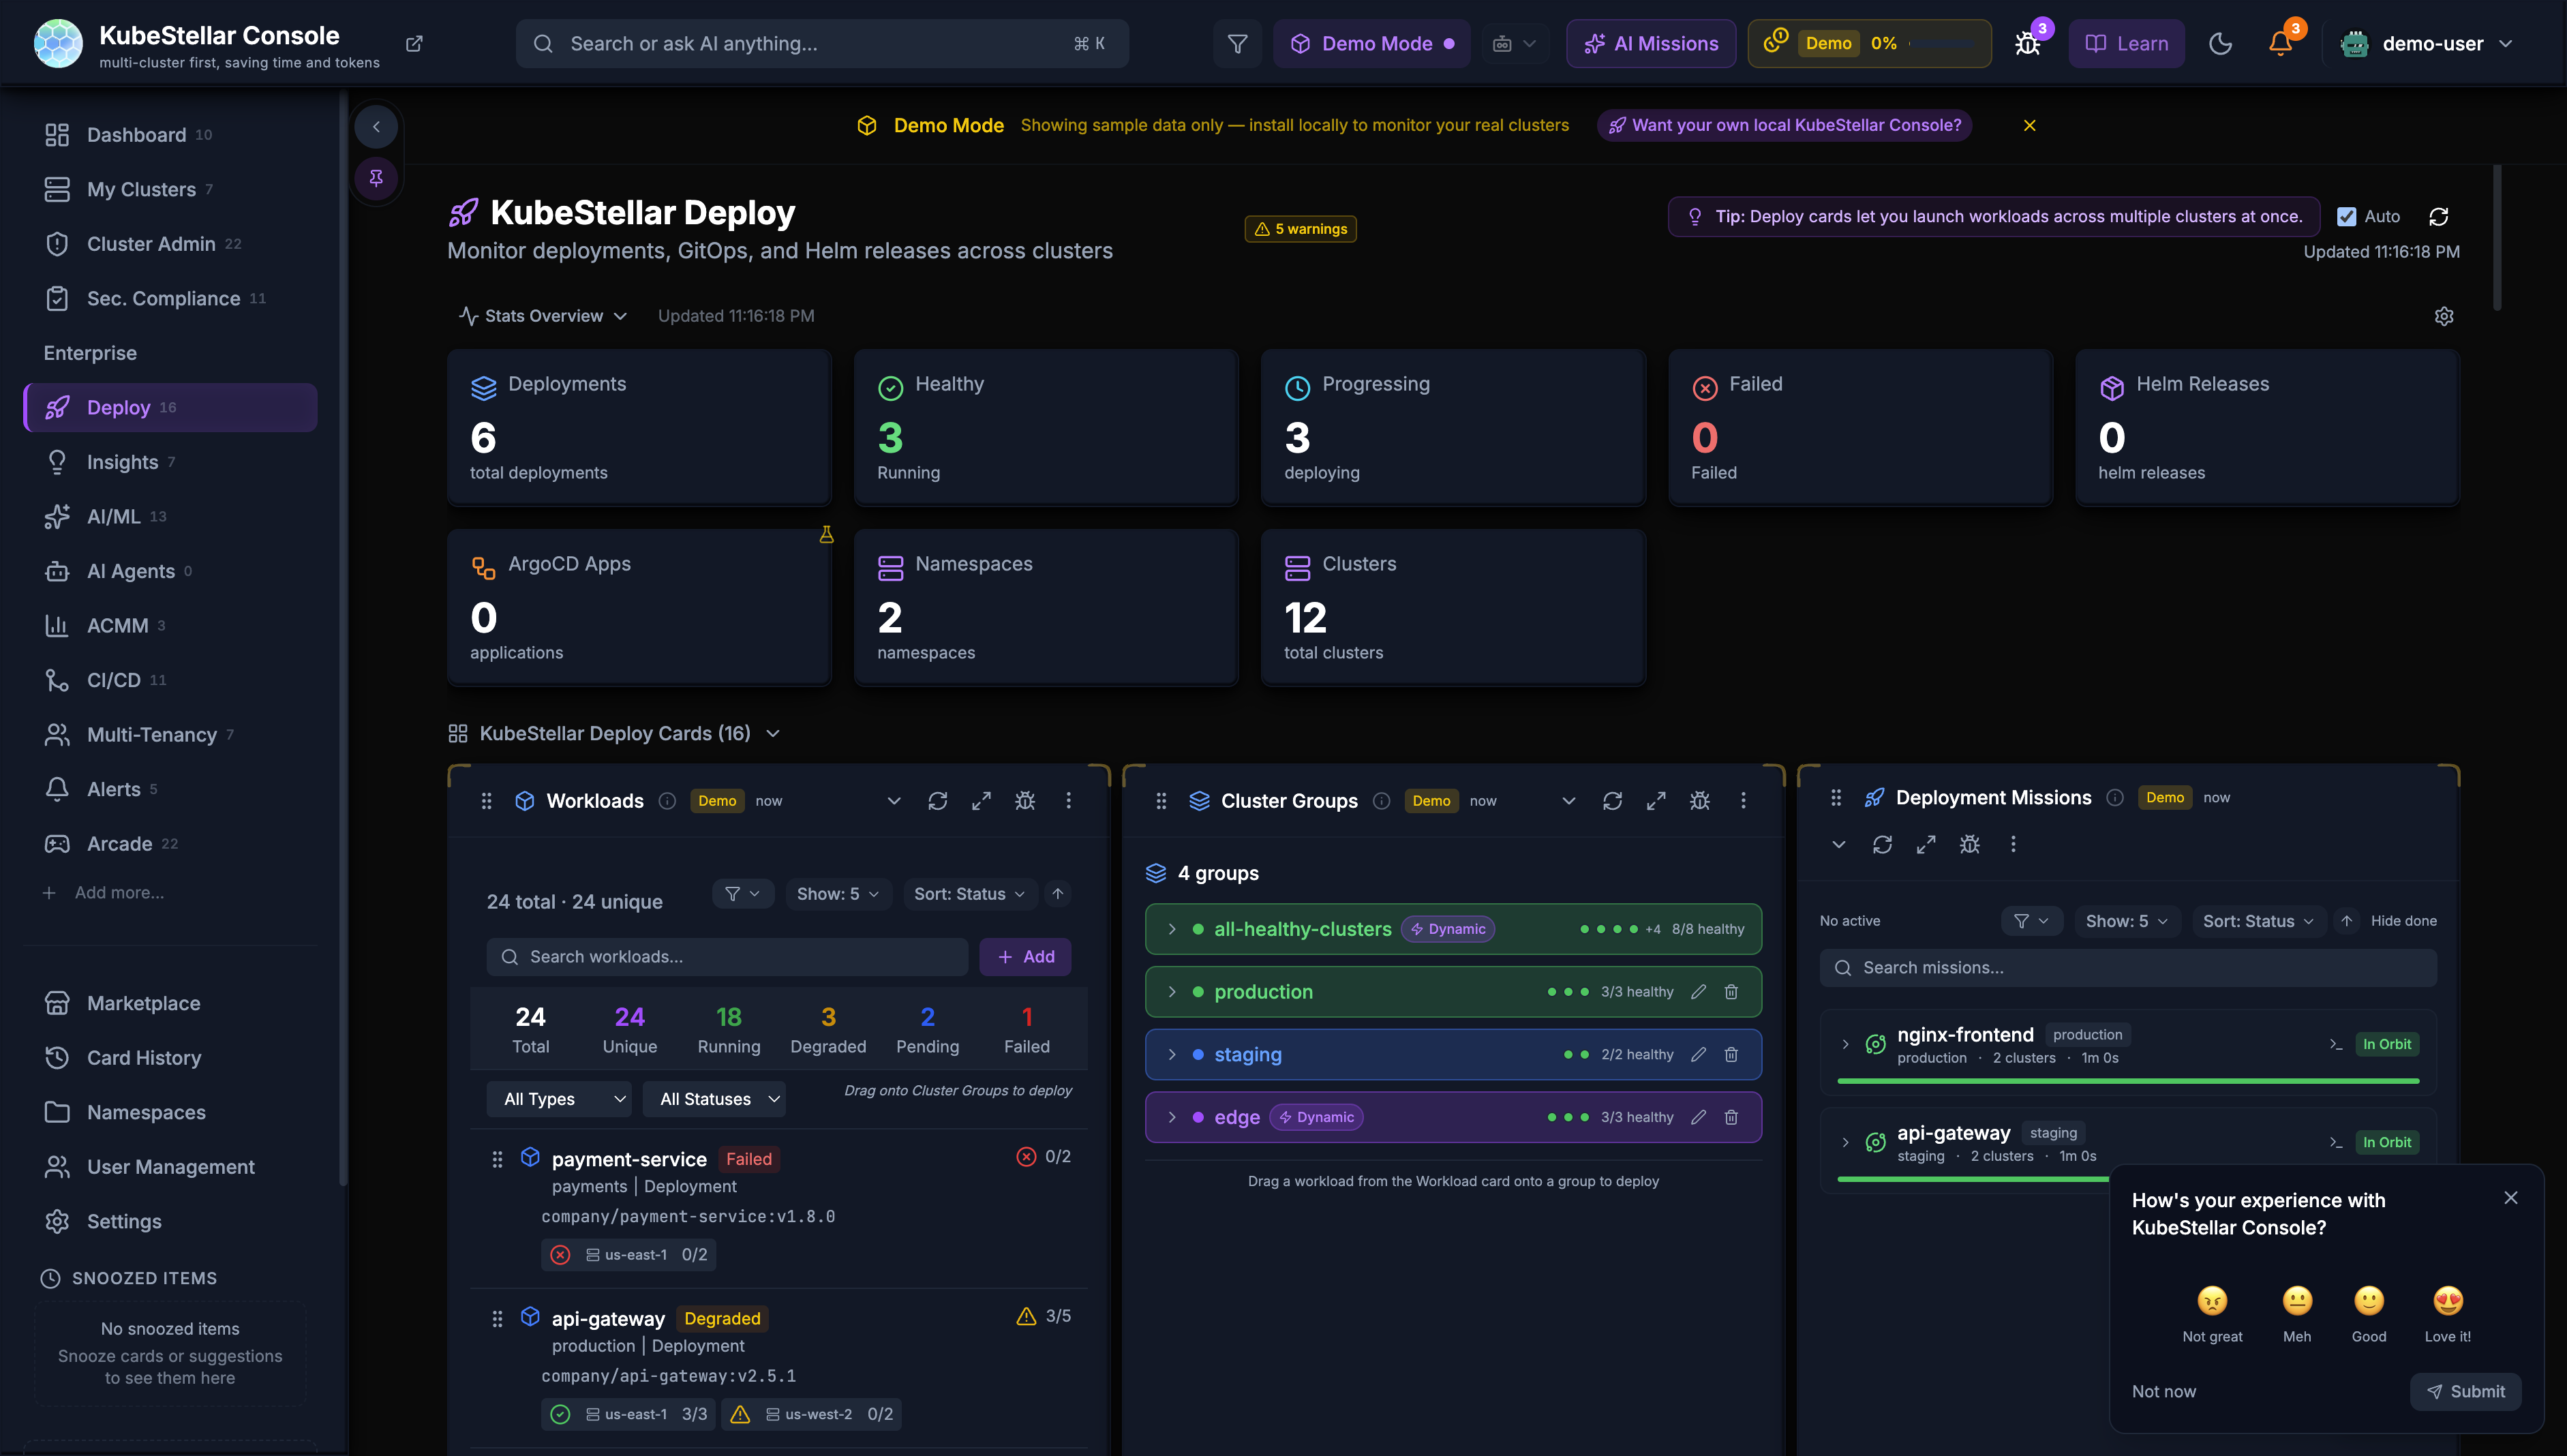
Task: Click Not now in feedback popup
Action: pos(2164,1391)
